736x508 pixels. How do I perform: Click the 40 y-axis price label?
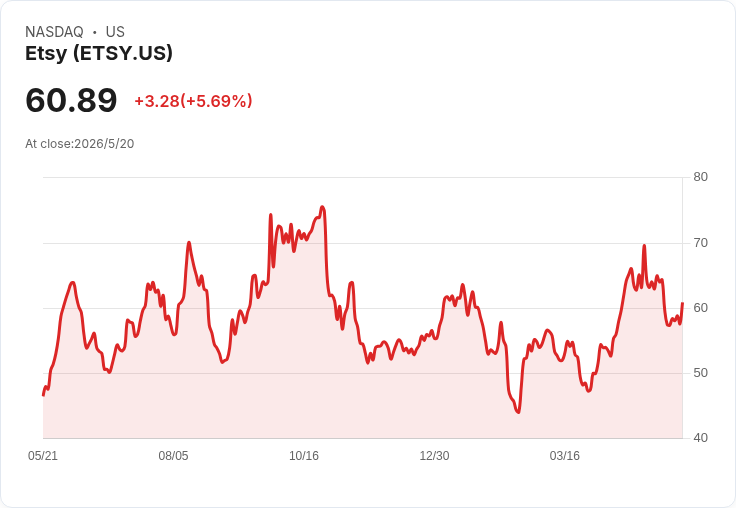700,438
